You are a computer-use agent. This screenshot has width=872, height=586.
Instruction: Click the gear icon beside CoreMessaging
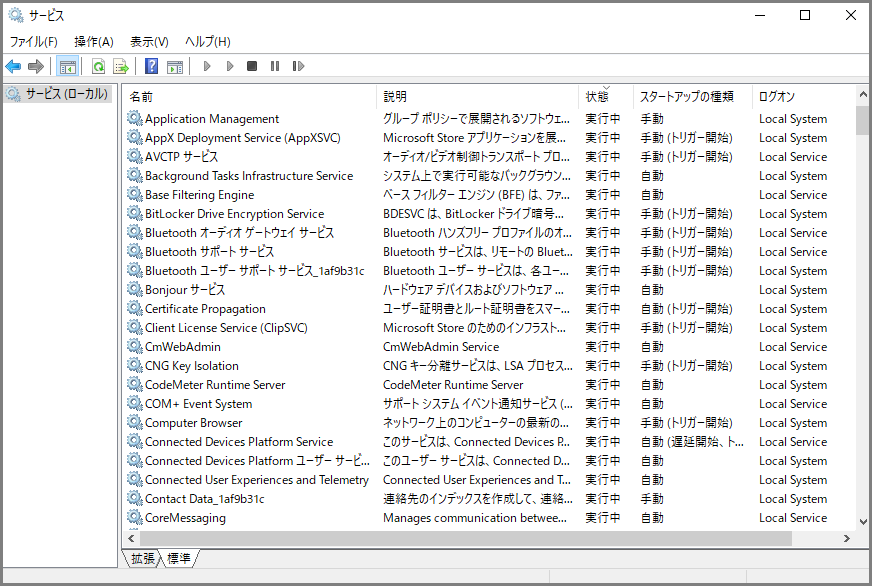click(135, 517)
